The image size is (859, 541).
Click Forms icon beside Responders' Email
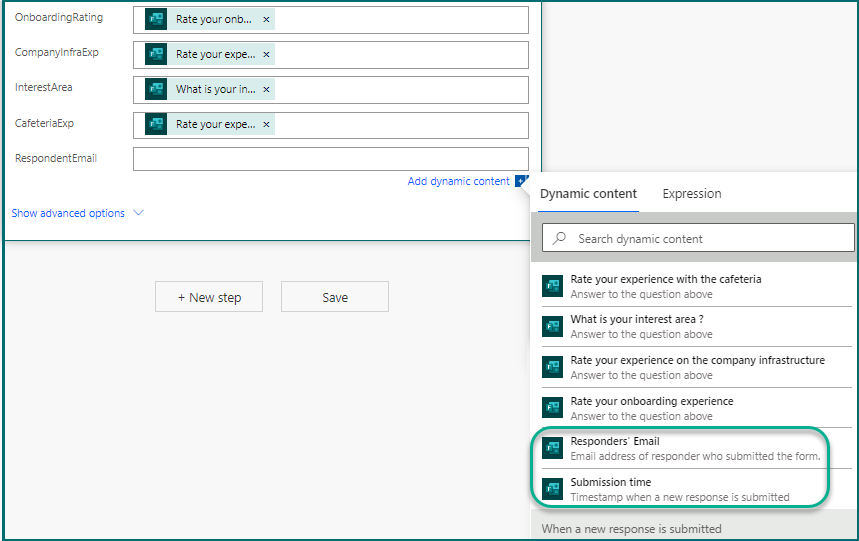(x=552, y=448)
